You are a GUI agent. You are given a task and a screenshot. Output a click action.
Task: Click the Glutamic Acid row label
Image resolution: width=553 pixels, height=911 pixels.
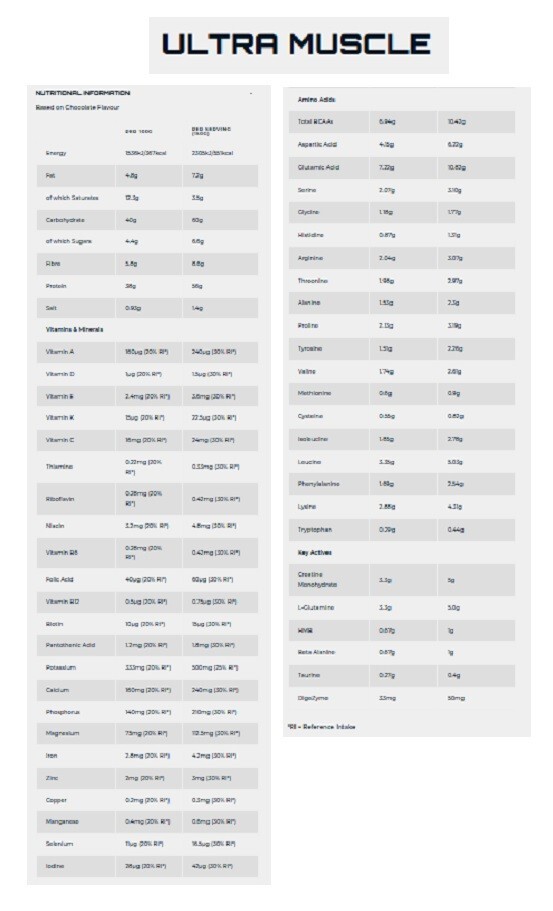[x=318, y=167]
